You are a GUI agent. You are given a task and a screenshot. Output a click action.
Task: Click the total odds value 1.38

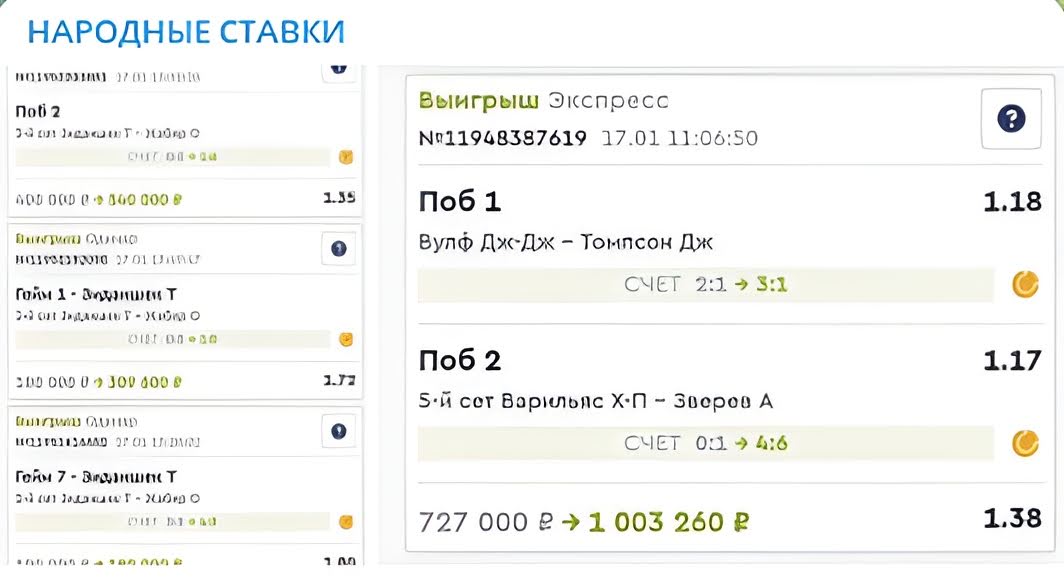coord(1011,519)
